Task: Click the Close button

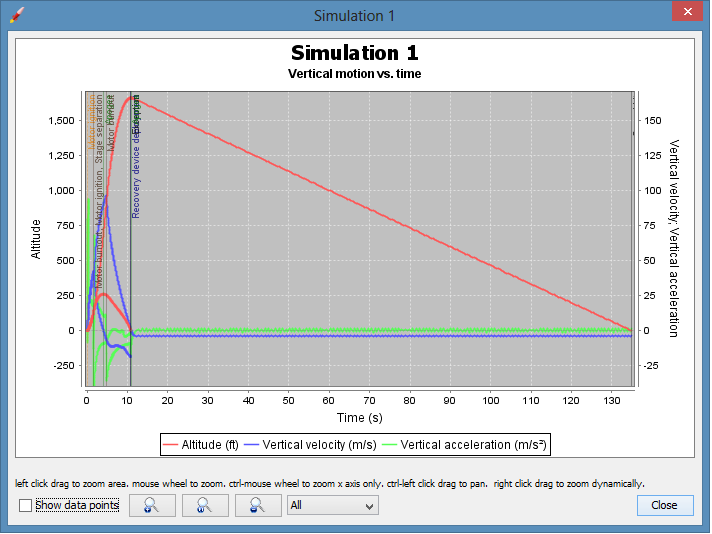Action: click(x=665, y=505)
